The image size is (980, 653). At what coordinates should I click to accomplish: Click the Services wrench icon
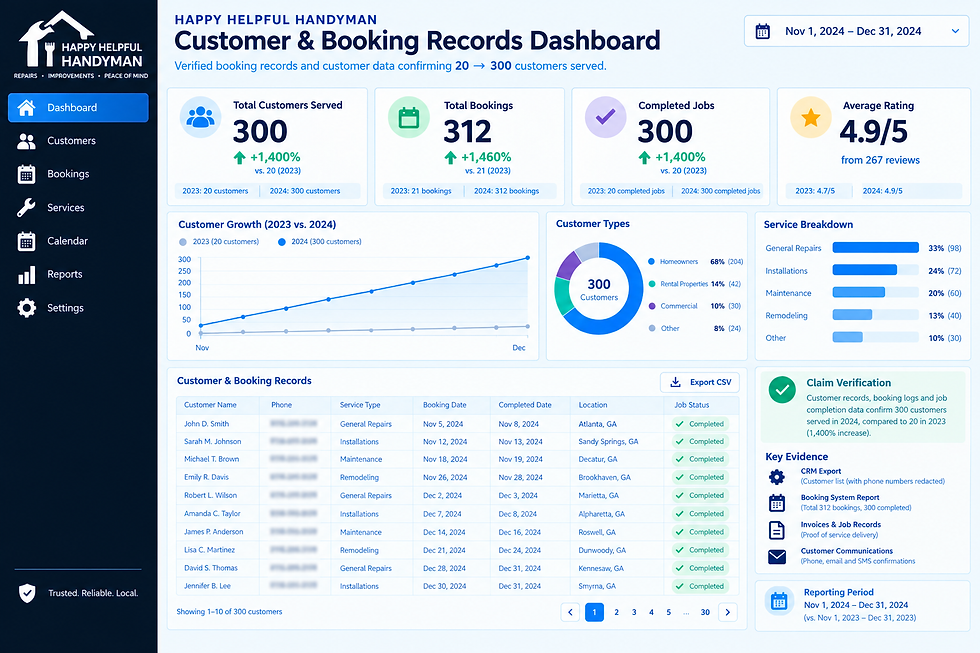[26, 207]
